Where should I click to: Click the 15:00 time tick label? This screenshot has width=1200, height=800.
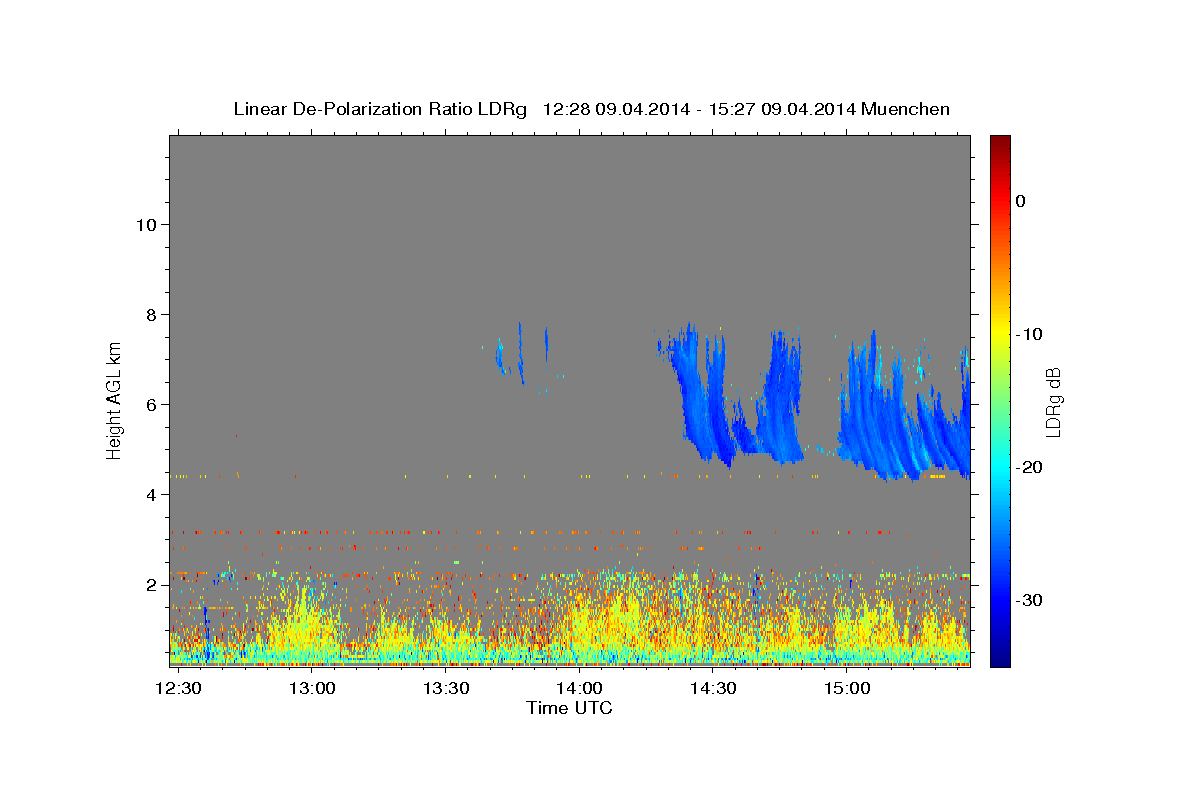(x=847, y=689)
